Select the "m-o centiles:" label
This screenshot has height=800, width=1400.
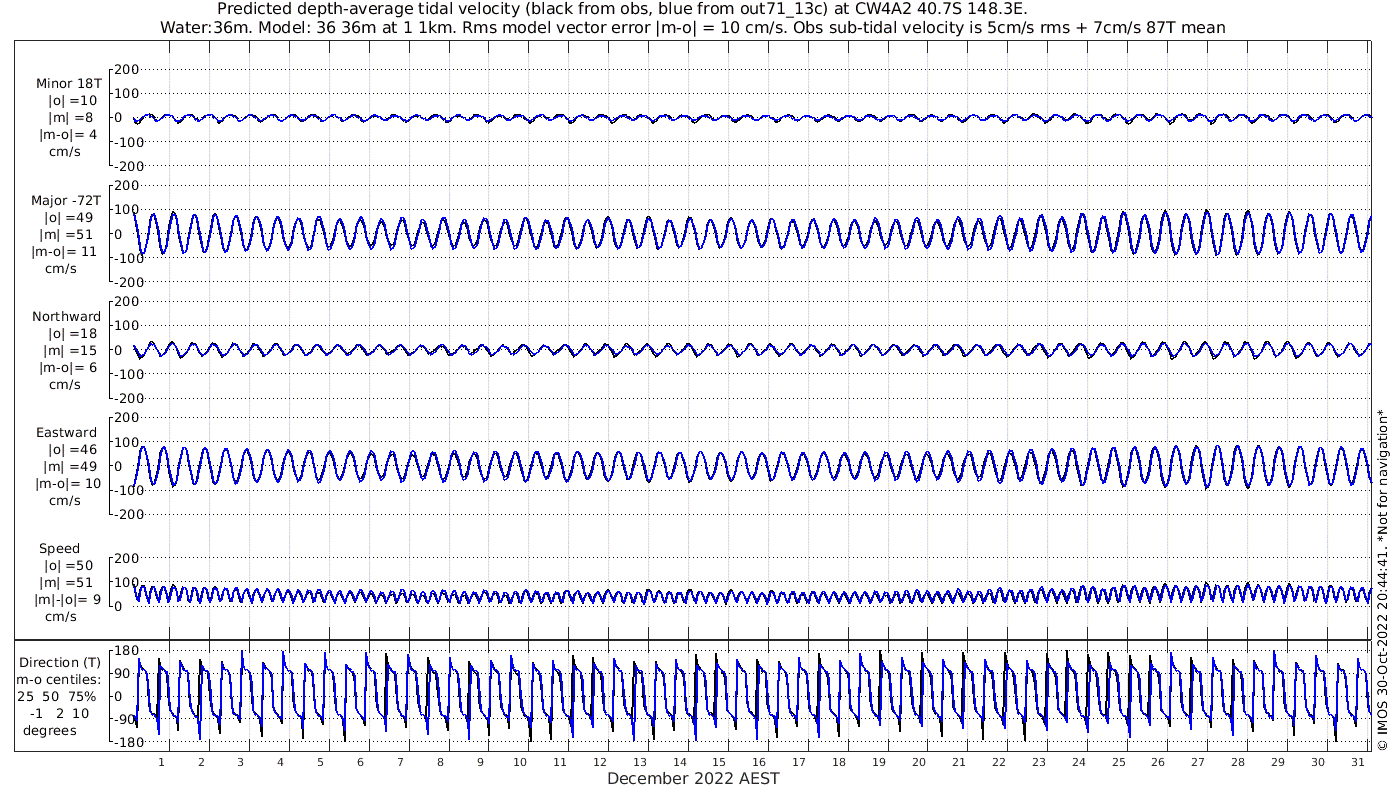coord(58,680)
